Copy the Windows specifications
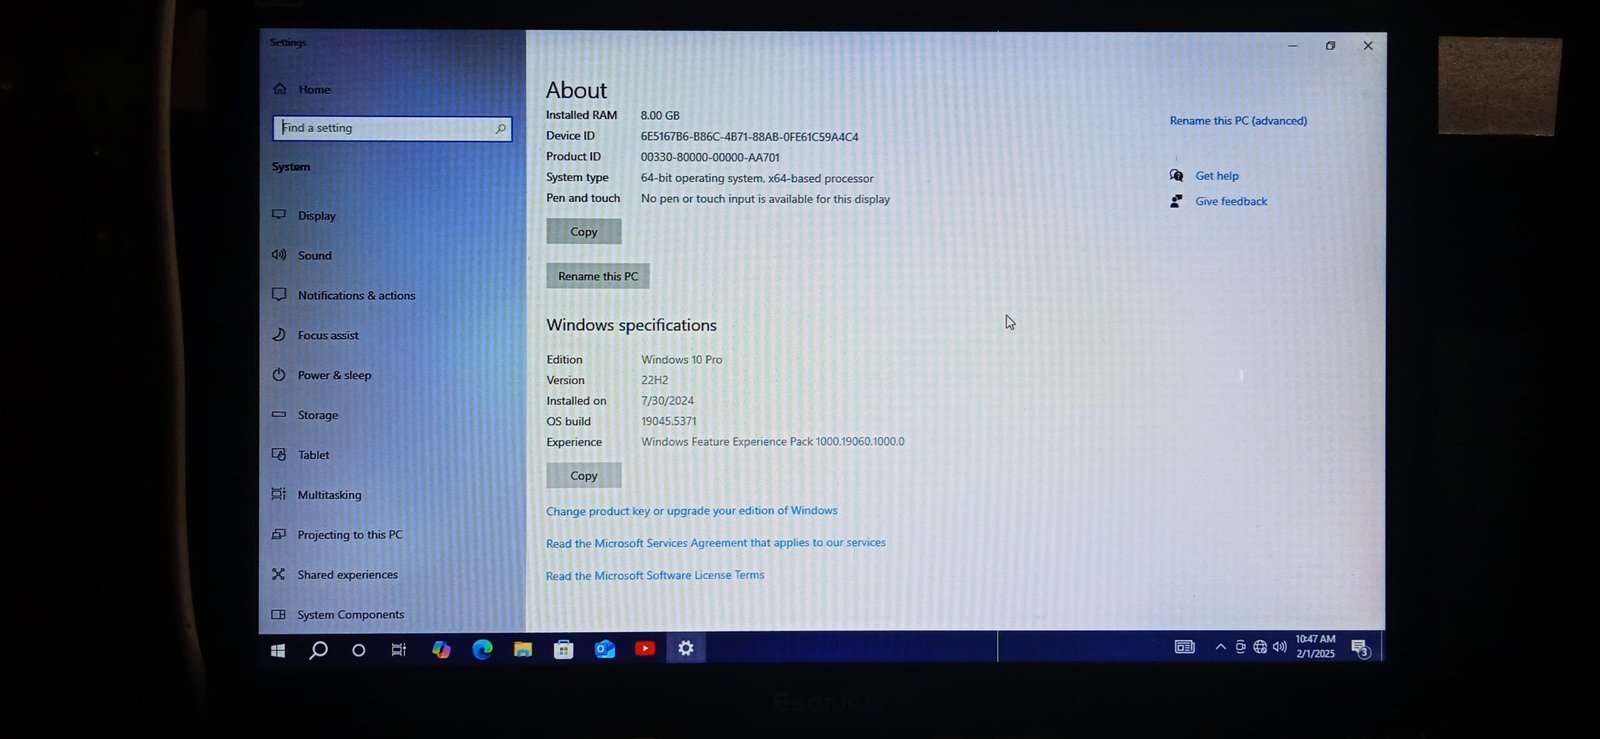 point(584,476)
